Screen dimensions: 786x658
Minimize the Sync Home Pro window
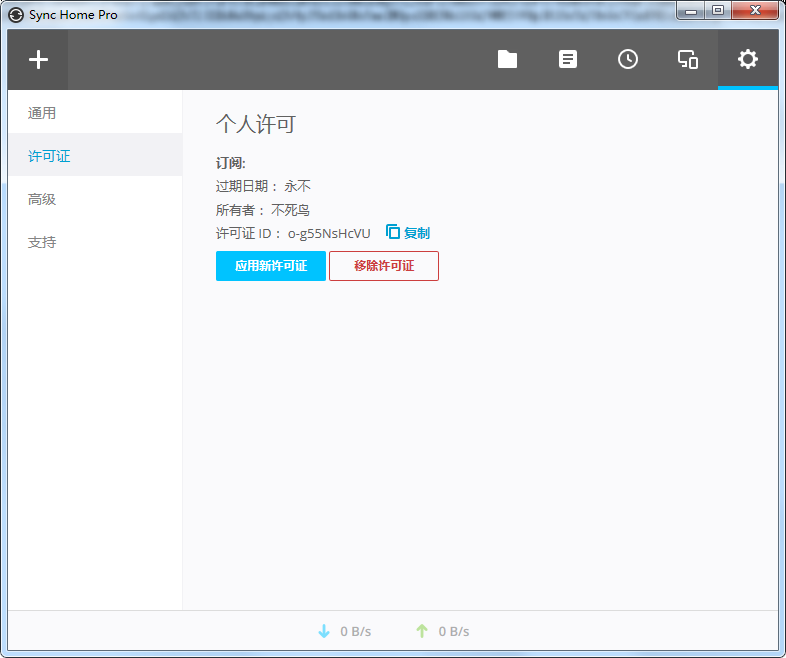(692, 11)
